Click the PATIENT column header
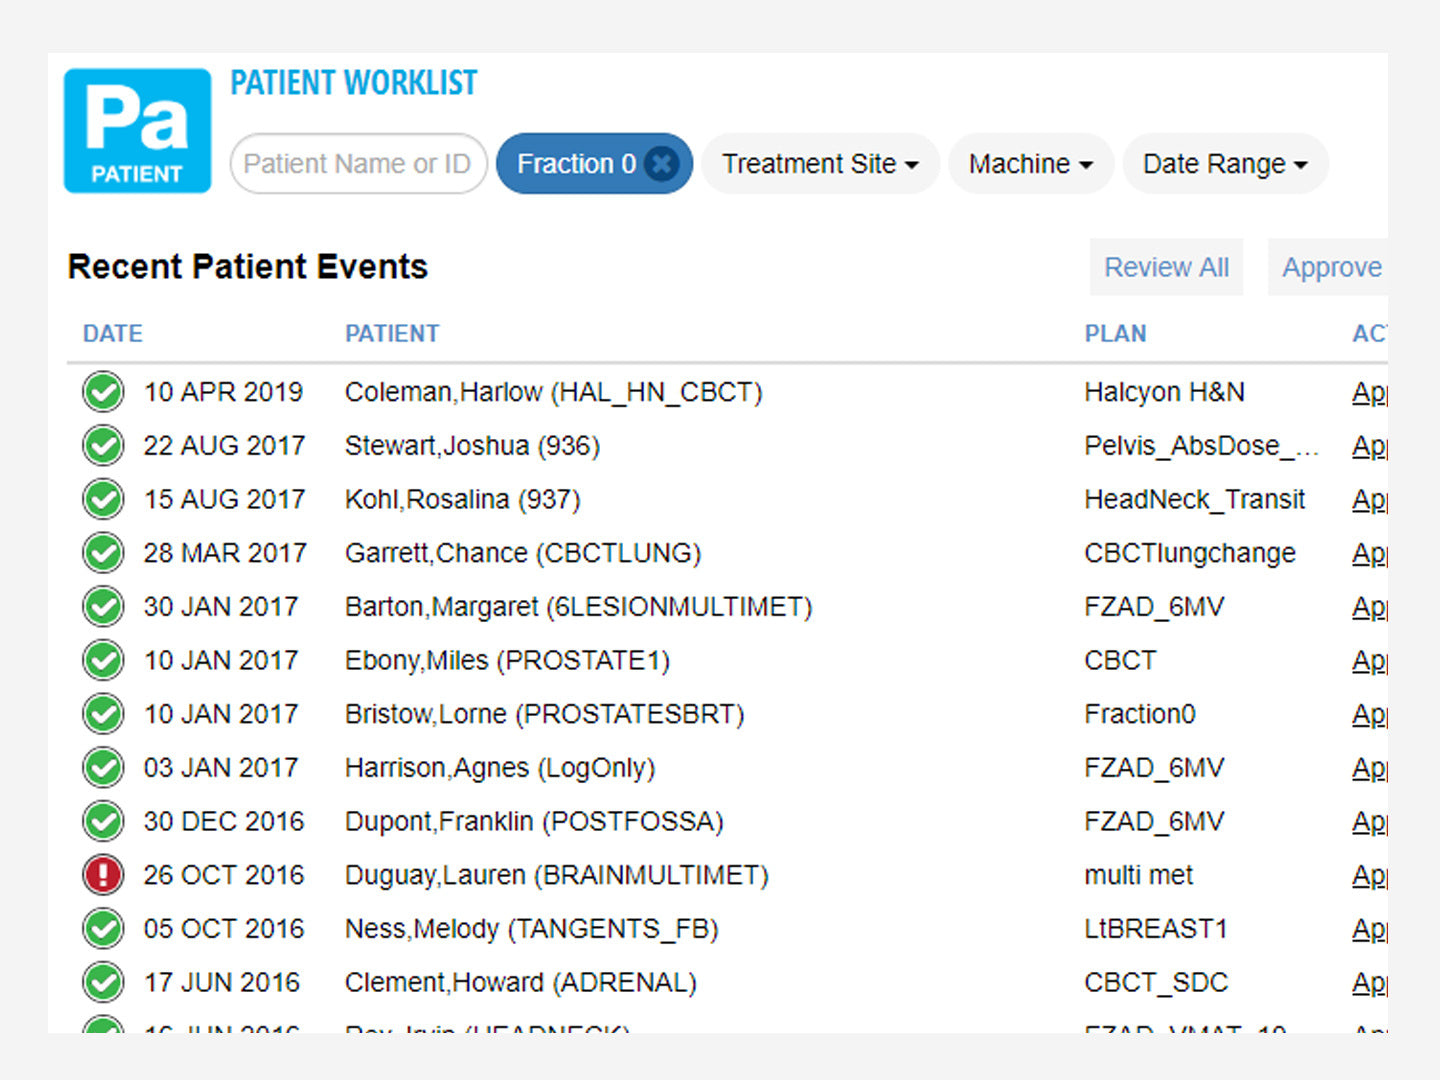The height and width of the screenshot is (1080, 1440). pyautogui.click(x=392, y=333)
